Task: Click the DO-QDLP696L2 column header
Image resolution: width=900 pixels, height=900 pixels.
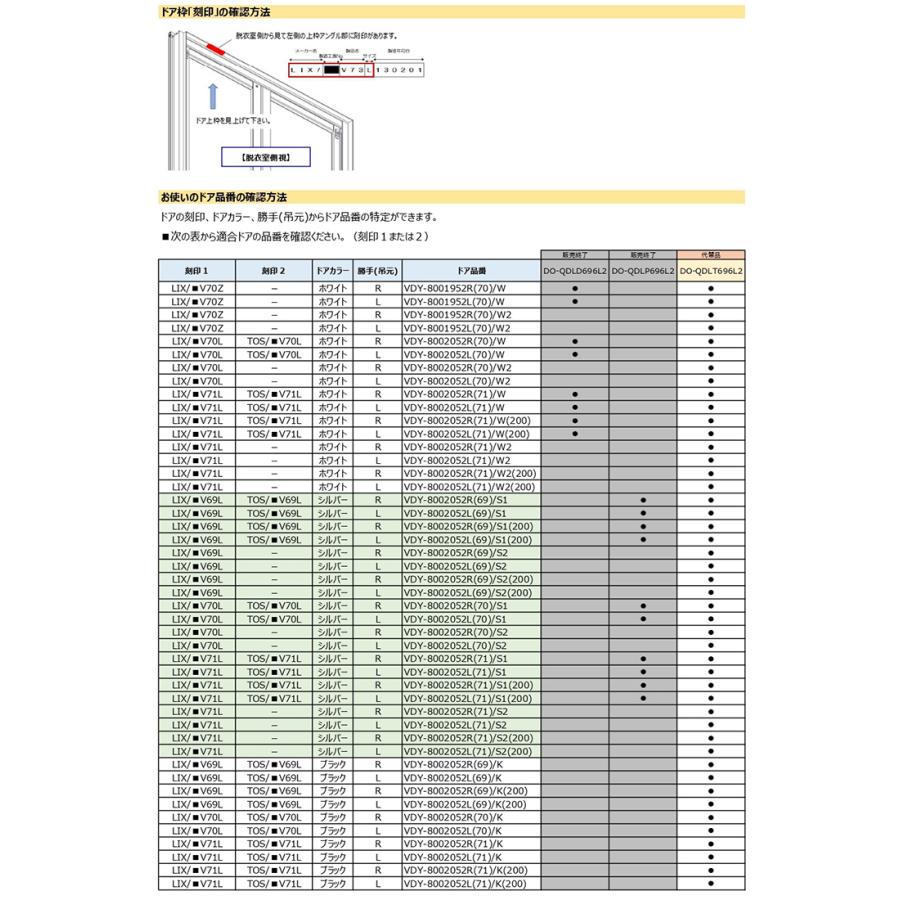Action: click(x=643, y=270)
